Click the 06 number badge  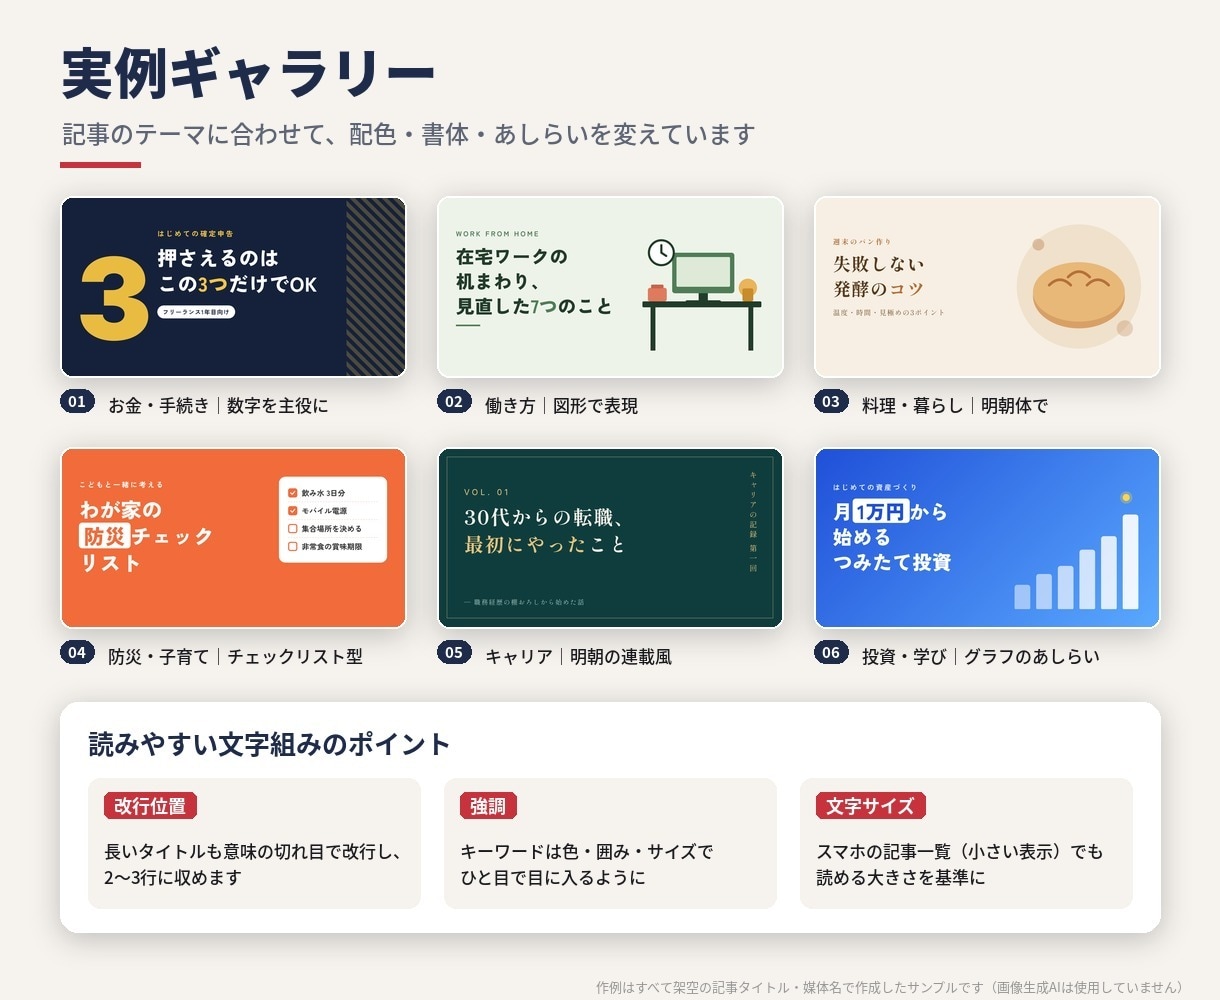click(x=831, y=653)
